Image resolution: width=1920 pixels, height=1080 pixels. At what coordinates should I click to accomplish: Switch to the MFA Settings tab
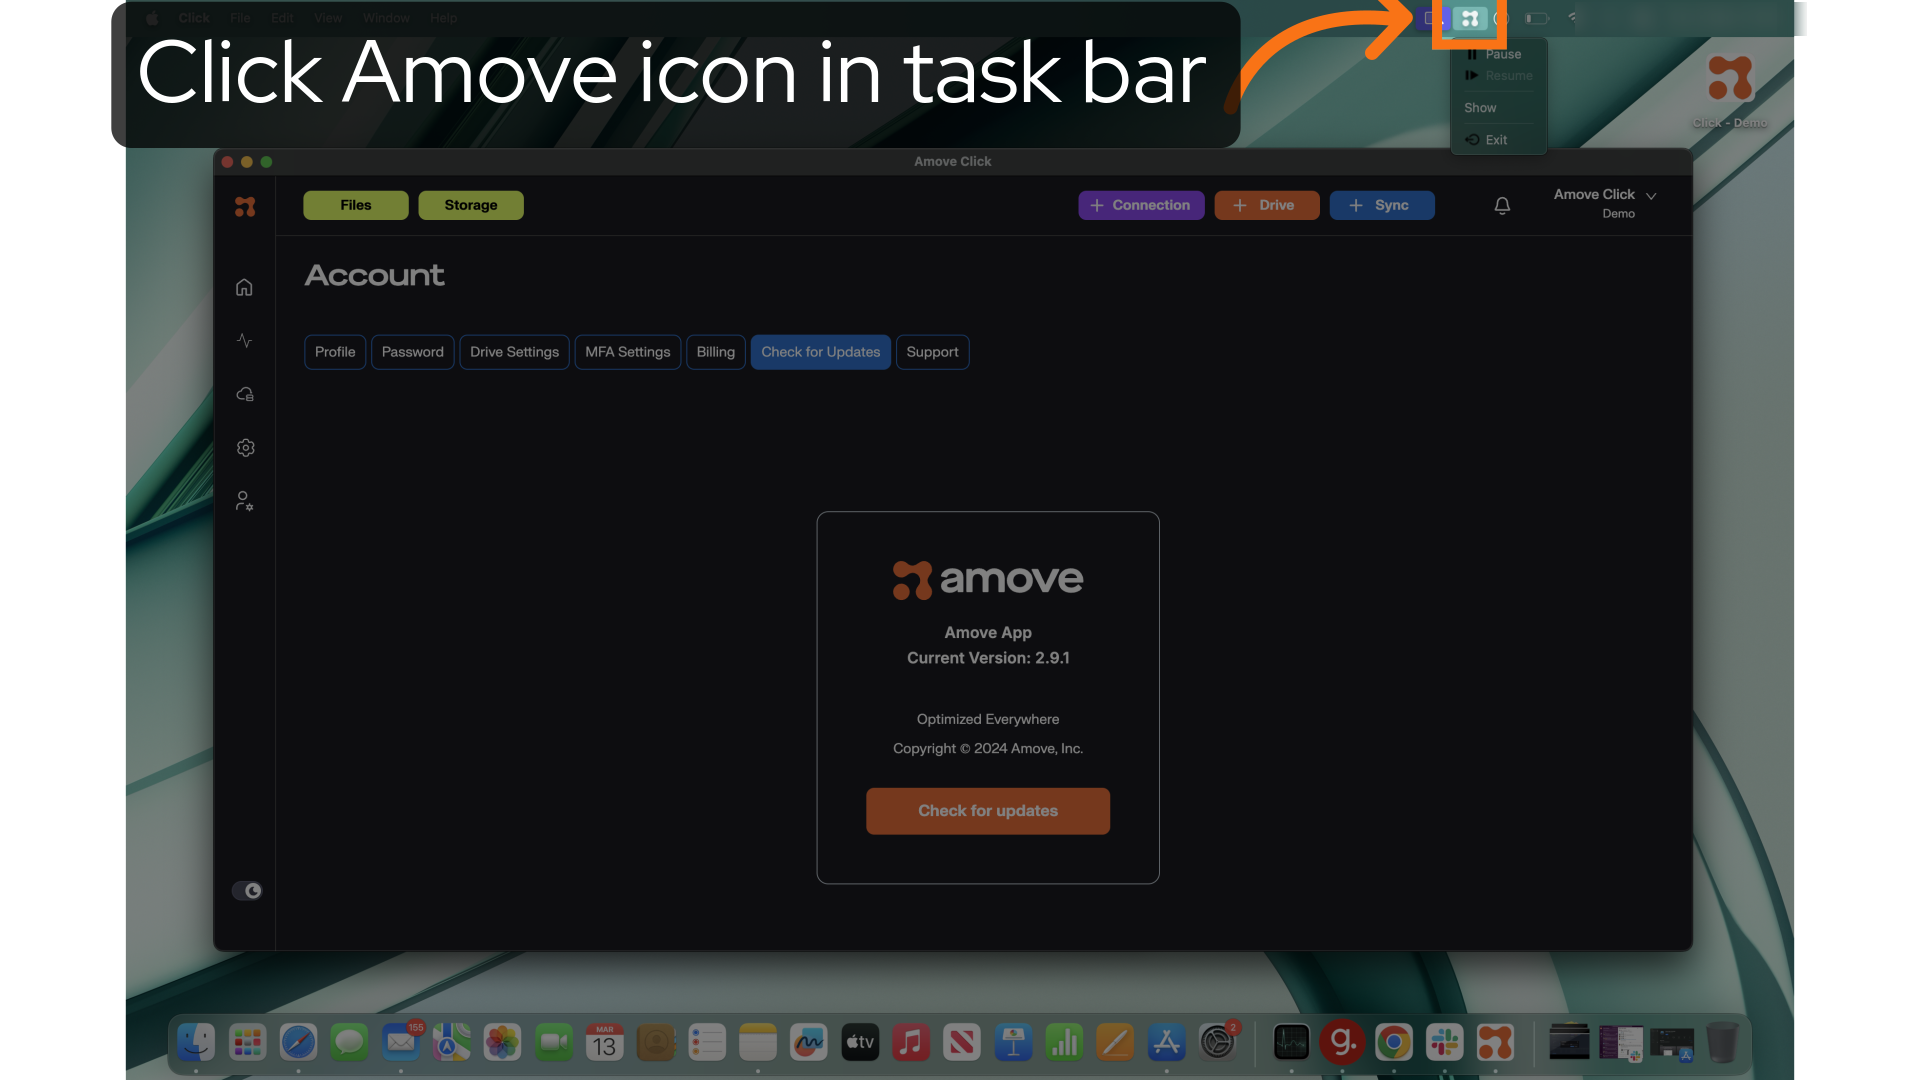627,352
